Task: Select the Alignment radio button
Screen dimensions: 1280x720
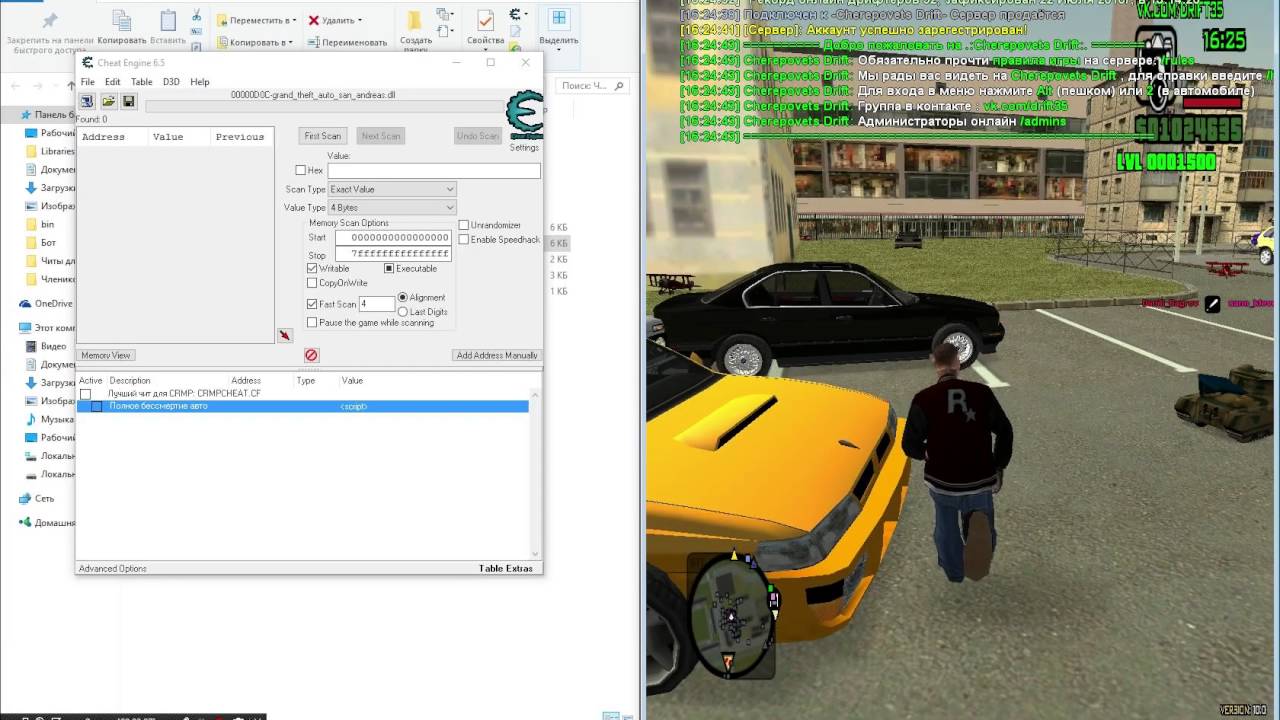Action: pos(403,297)
